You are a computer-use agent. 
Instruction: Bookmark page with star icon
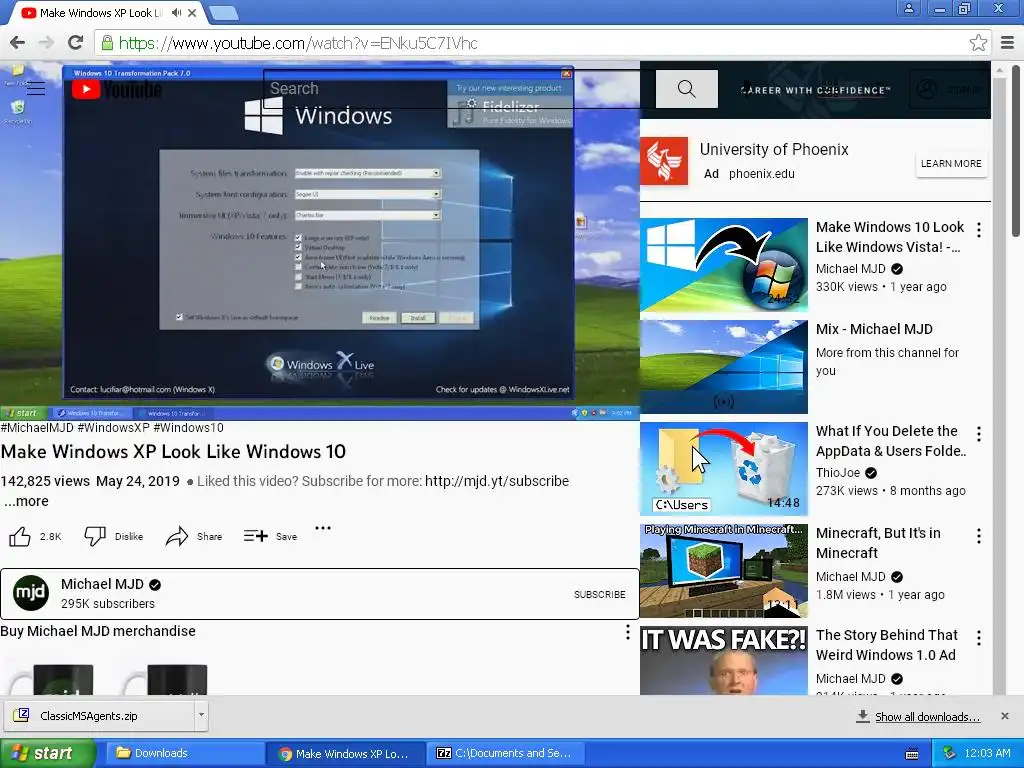click(x=978, y=43)
